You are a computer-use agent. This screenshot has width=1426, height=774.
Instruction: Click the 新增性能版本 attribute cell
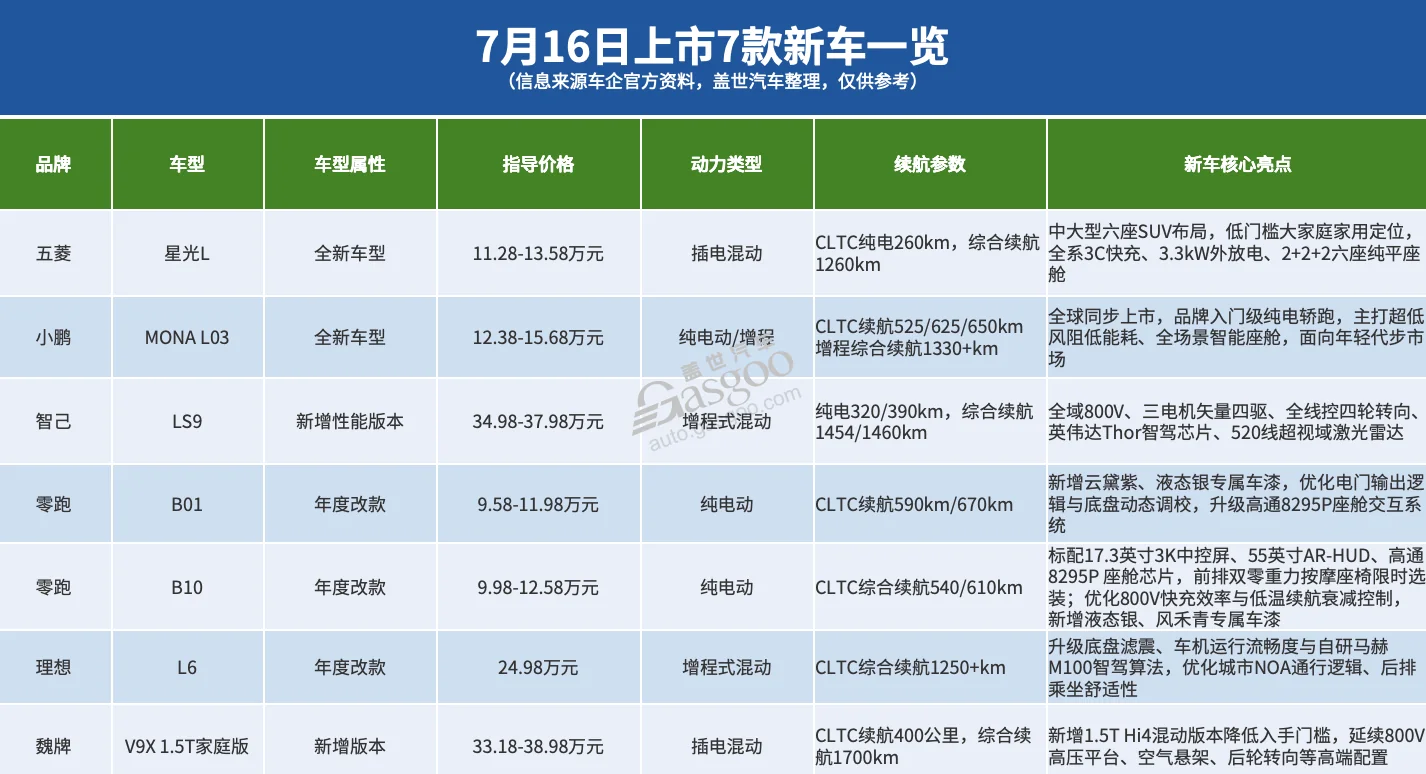pyautogui.click(x=350, y=421)
